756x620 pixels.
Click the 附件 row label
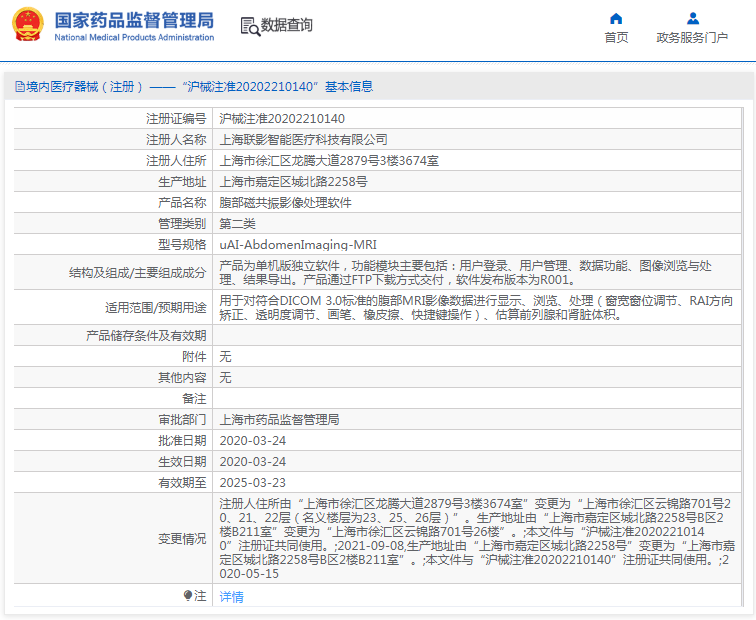point(194,357)
